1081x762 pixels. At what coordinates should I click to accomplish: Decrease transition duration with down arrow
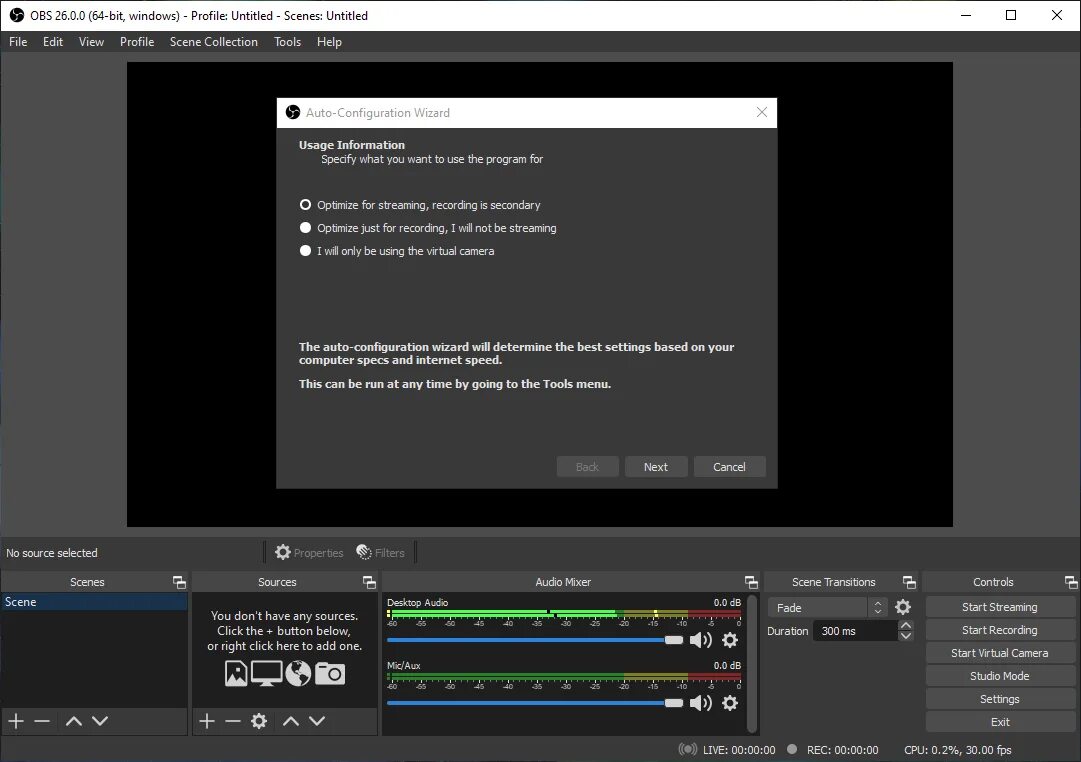coord(906,636)
